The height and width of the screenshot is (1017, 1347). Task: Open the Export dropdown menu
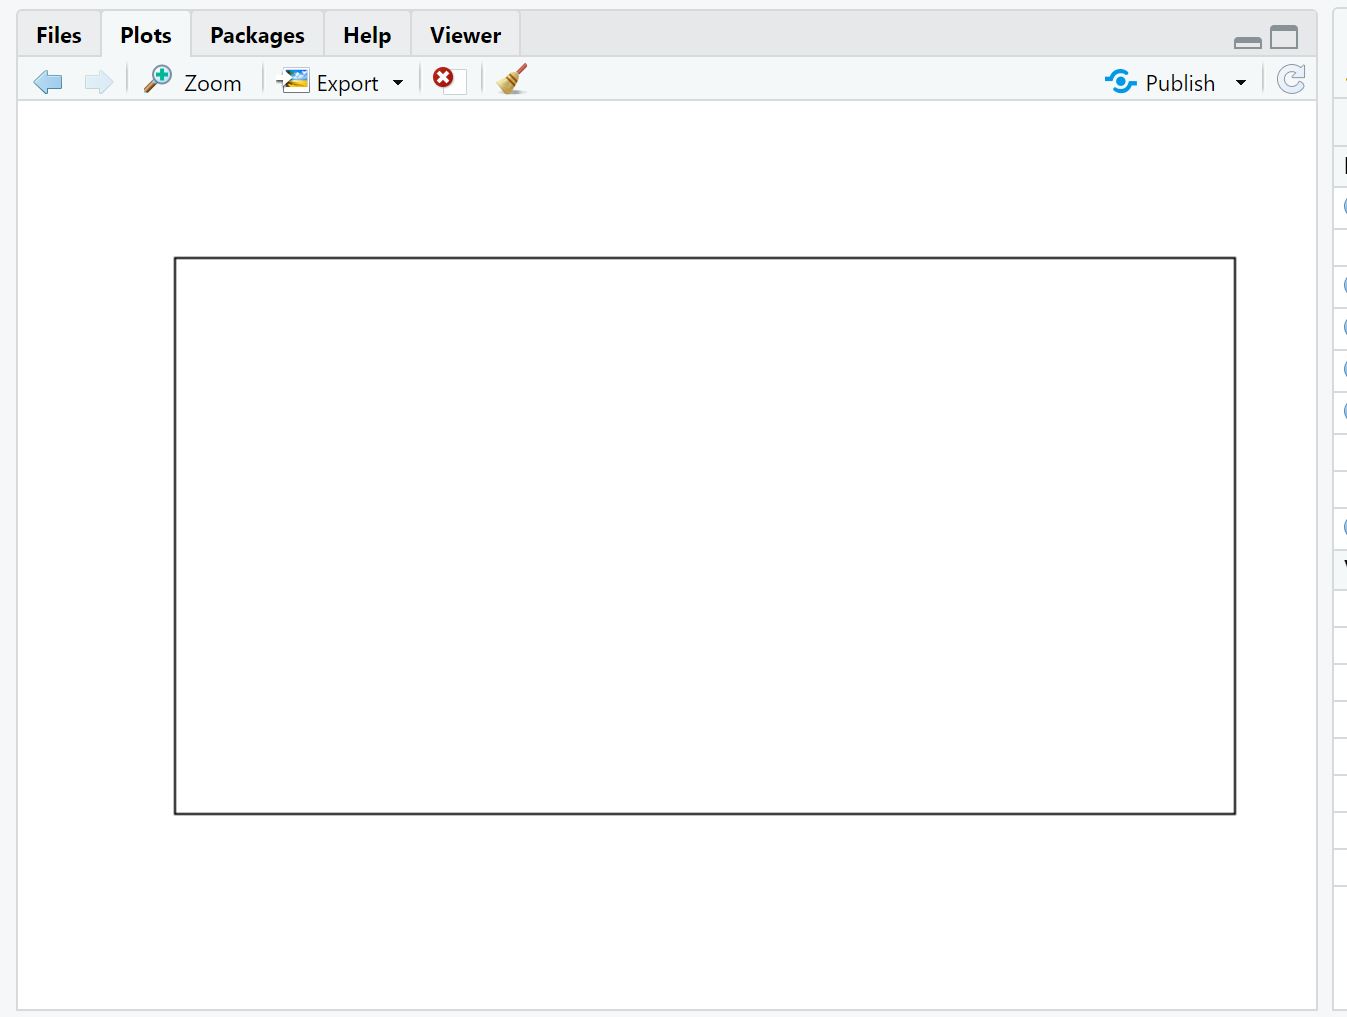398,82
